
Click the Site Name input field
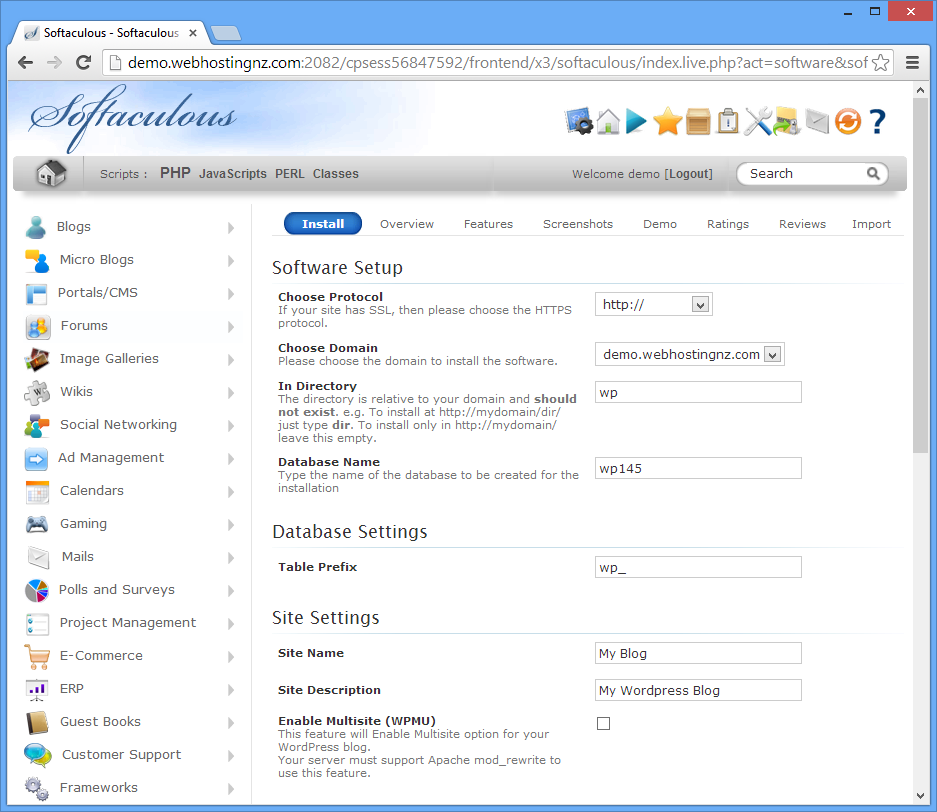point(698,653)
